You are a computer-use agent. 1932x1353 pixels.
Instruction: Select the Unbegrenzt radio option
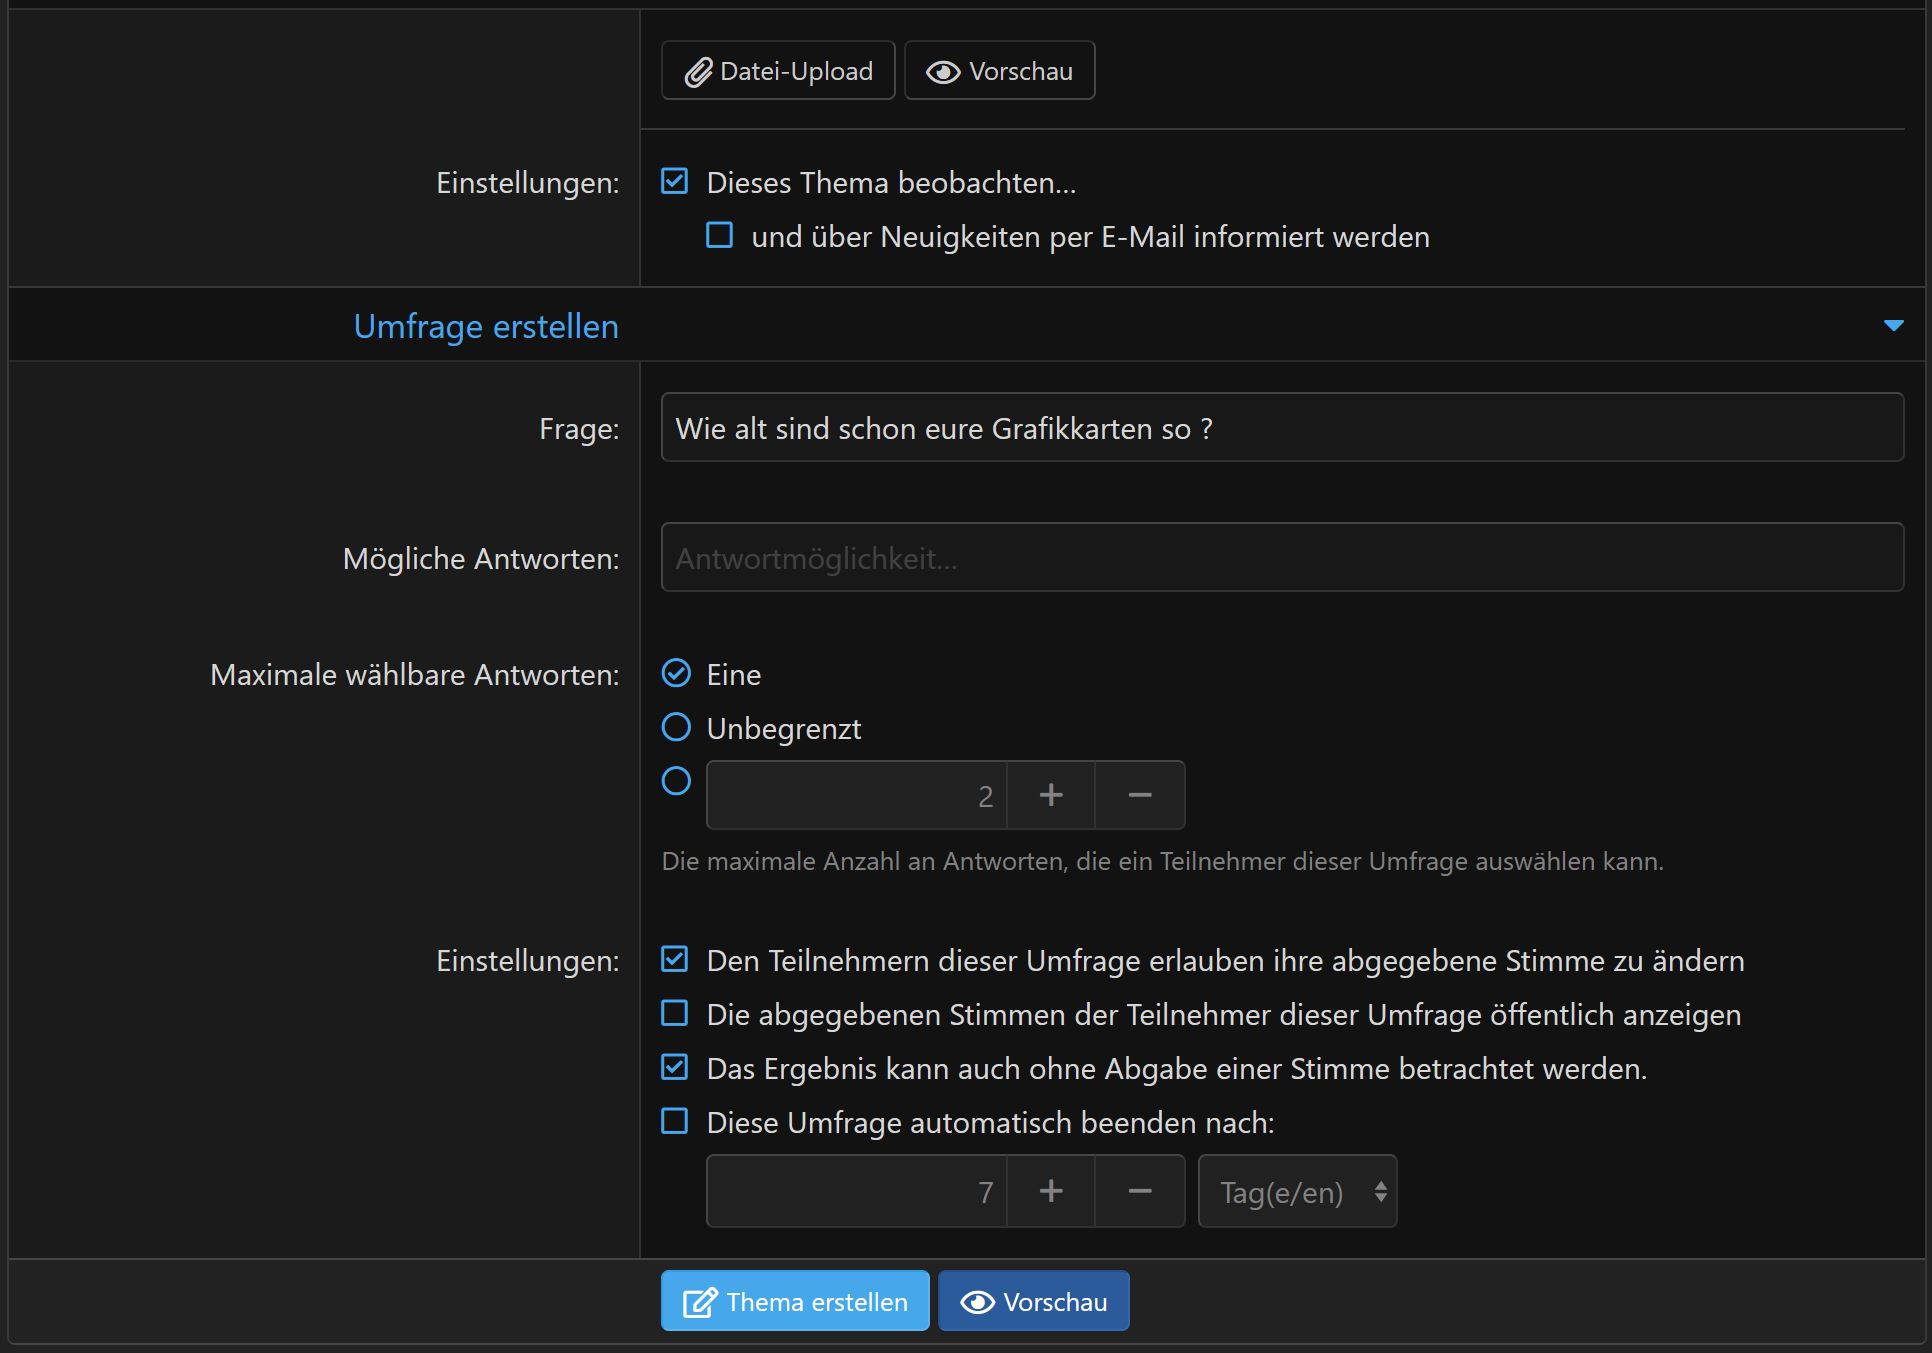tap(677, 728)
